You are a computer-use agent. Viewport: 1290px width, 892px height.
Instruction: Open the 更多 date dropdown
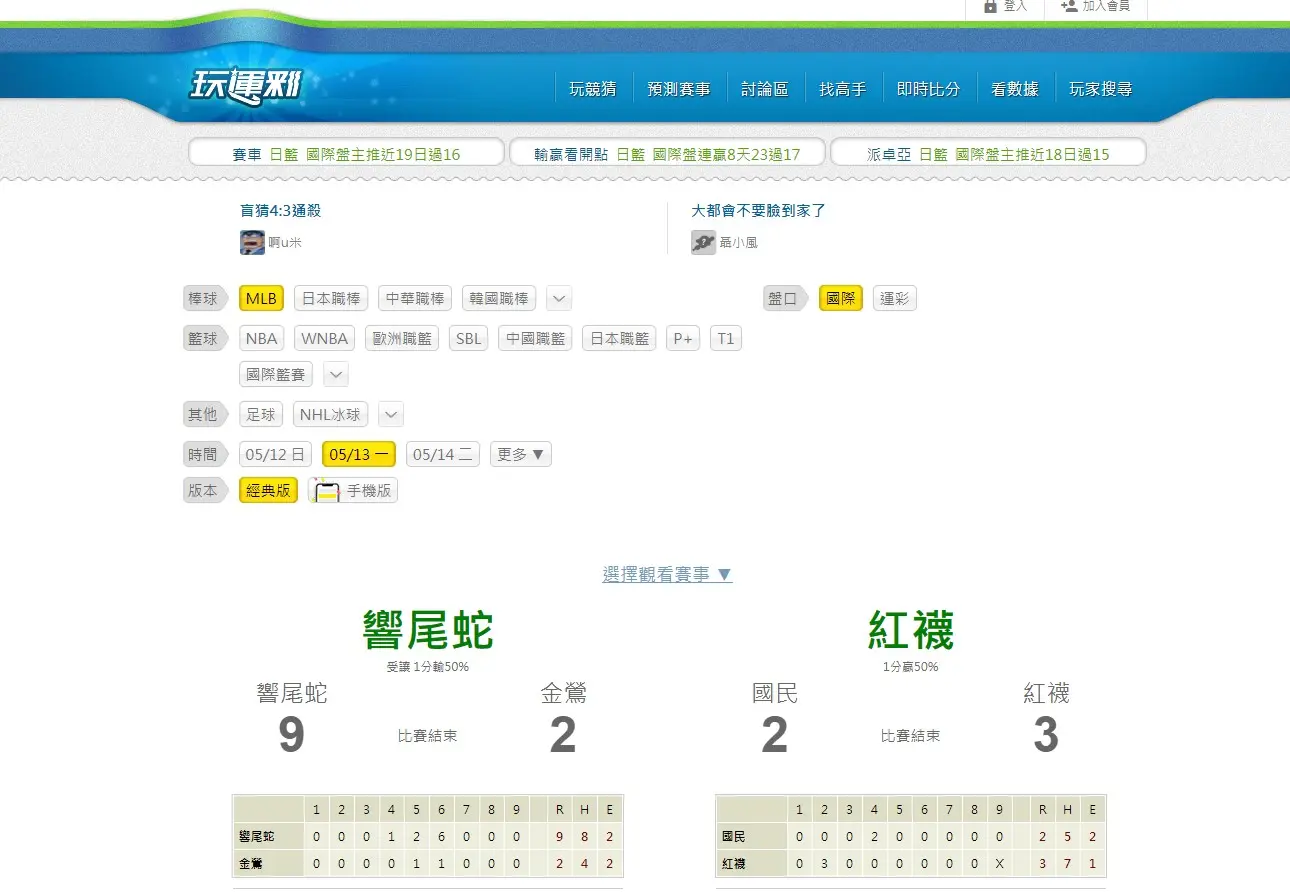[x=520, y=454]
